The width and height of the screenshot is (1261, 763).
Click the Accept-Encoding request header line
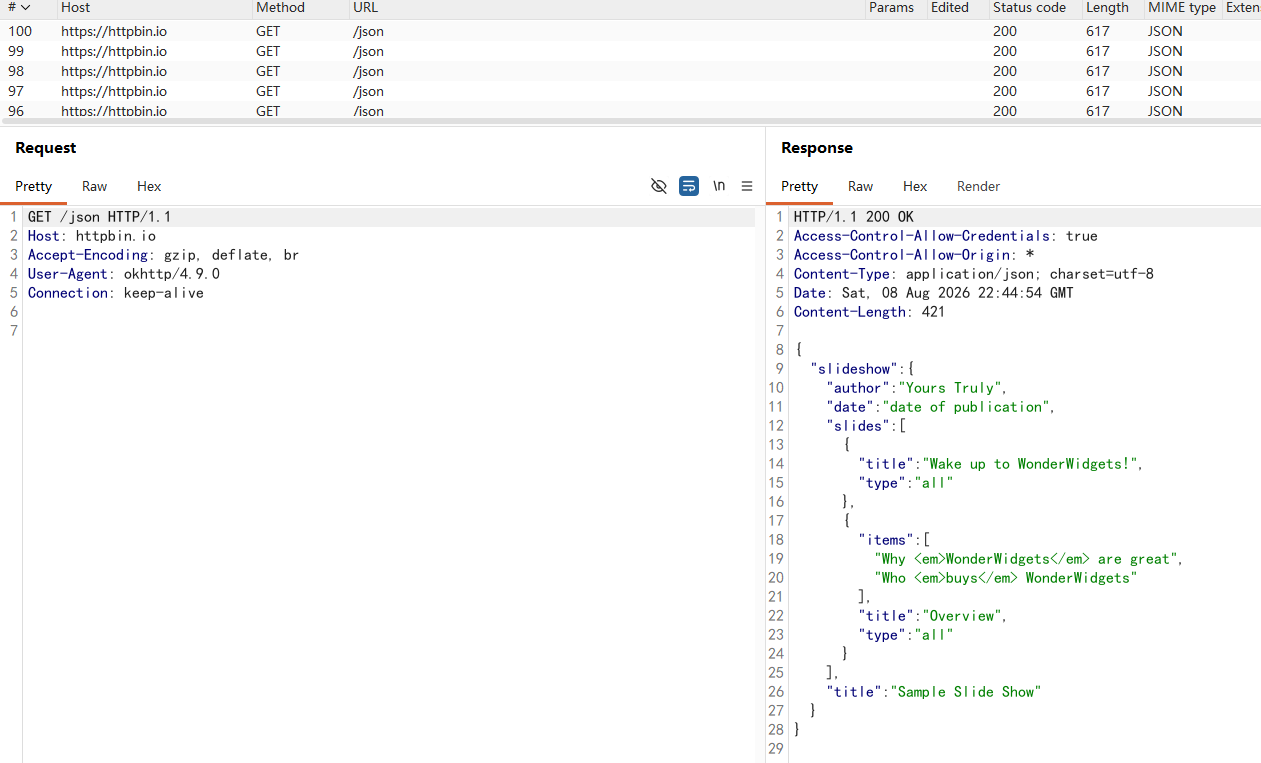(x=163, y=255)
